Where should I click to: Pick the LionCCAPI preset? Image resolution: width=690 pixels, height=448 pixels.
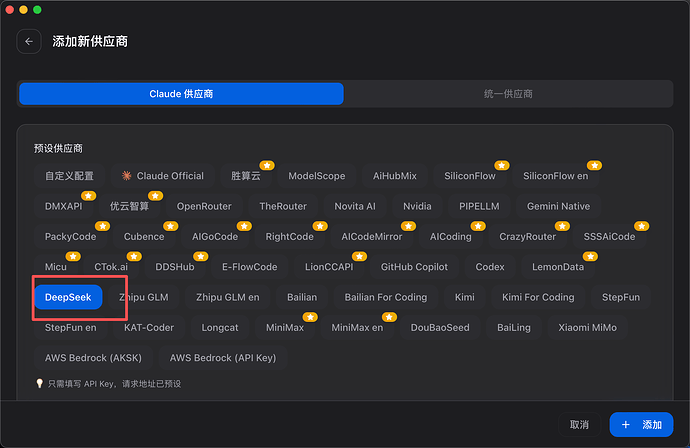coord(329,267)
